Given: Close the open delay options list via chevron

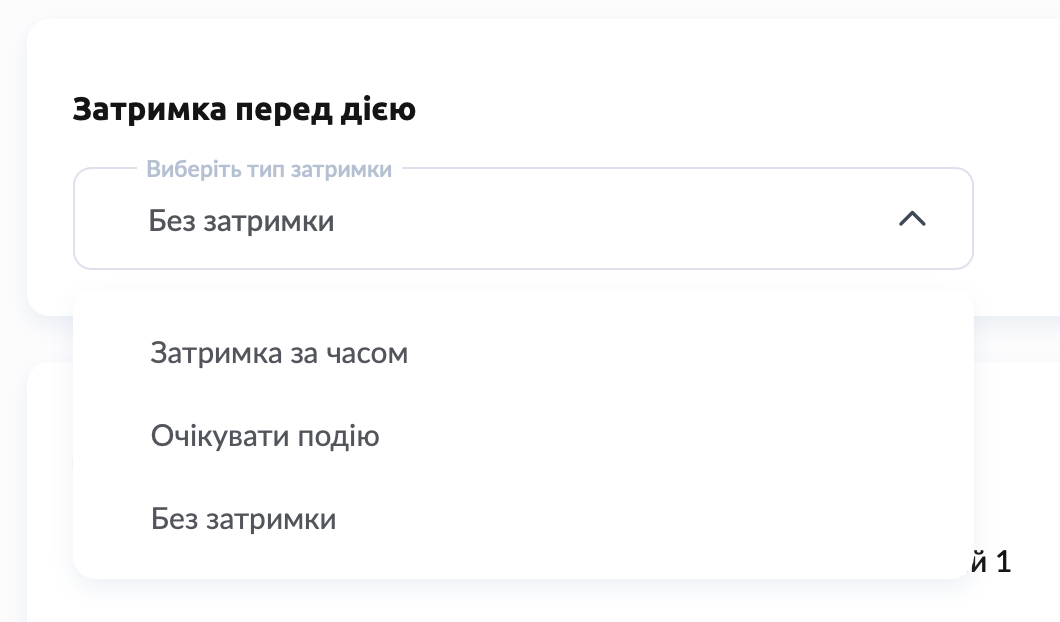Looking at the screenshot, I should [912, 219].
